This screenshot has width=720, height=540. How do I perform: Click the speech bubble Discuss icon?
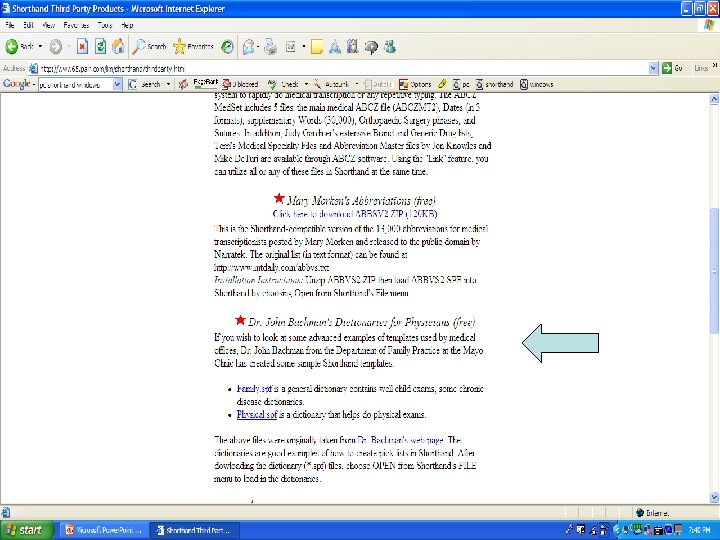371,46
